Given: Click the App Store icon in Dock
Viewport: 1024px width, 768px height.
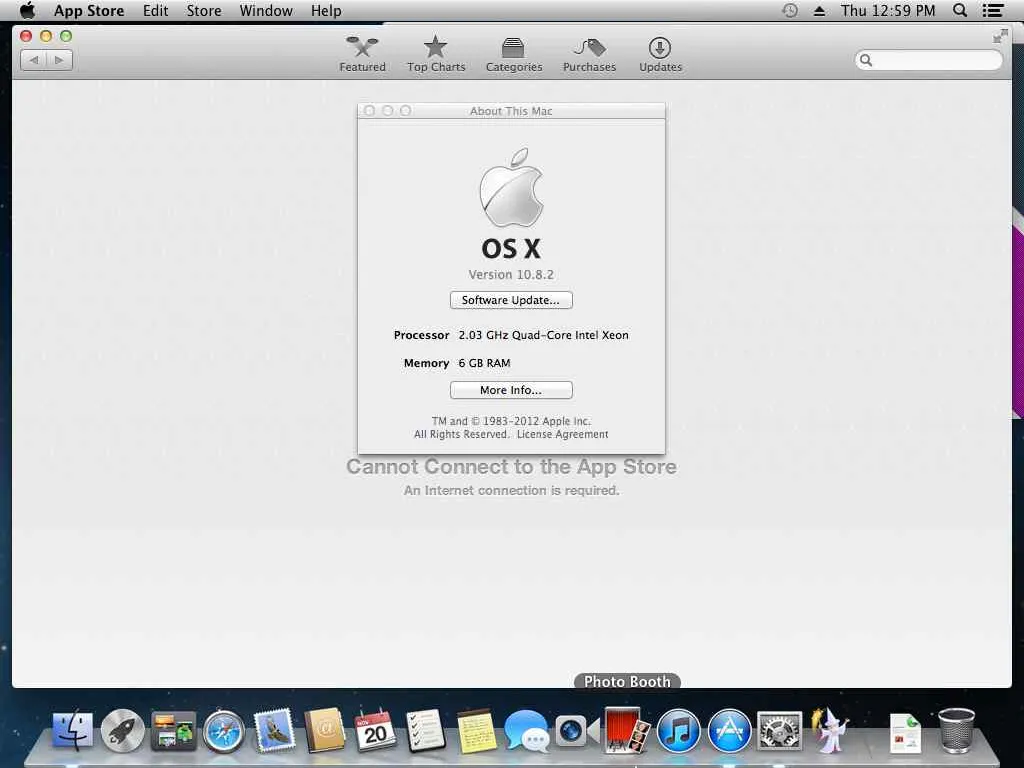Looking at the screenshot, I should tap(729, 731).
